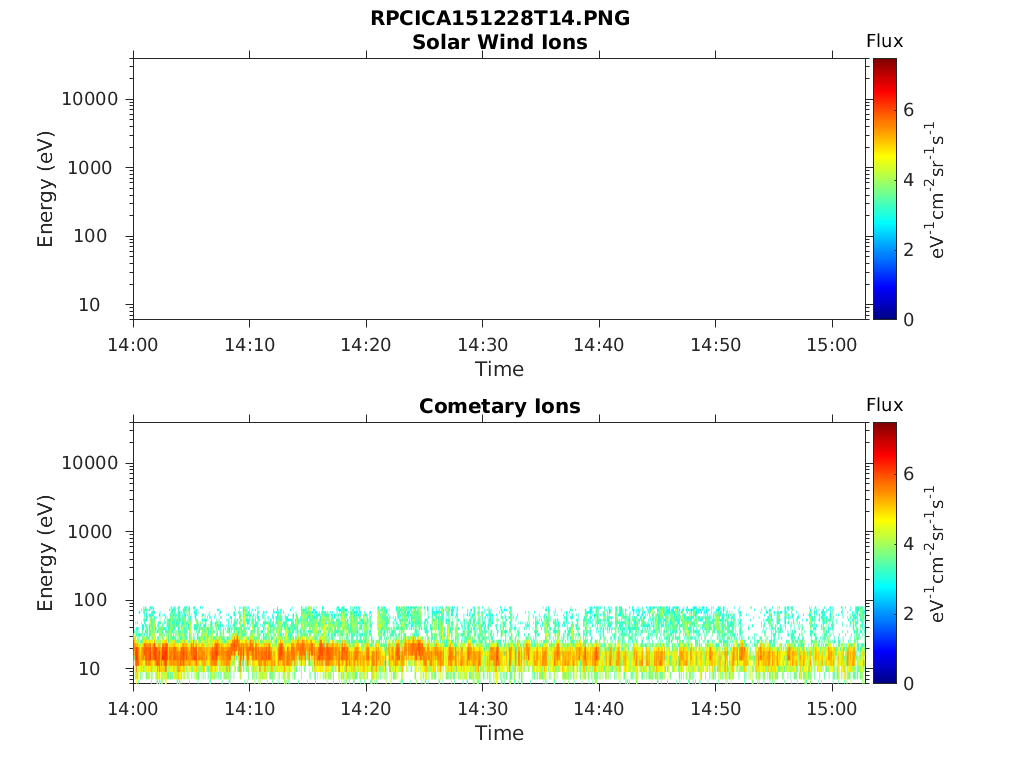Screen dimensions: 1024x768
Task: Click the 10 energy tick in Cometary Ions plot
Action: 89,668
